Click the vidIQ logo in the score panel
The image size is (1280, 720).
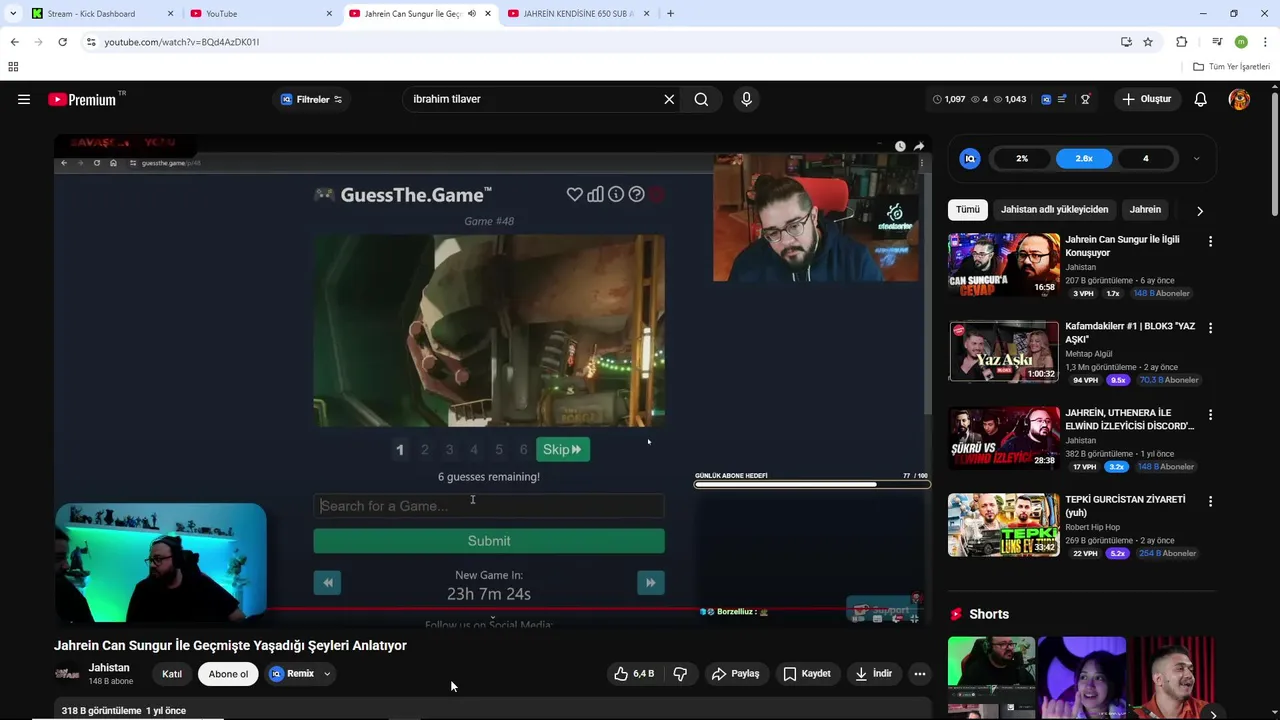(970, 158)
